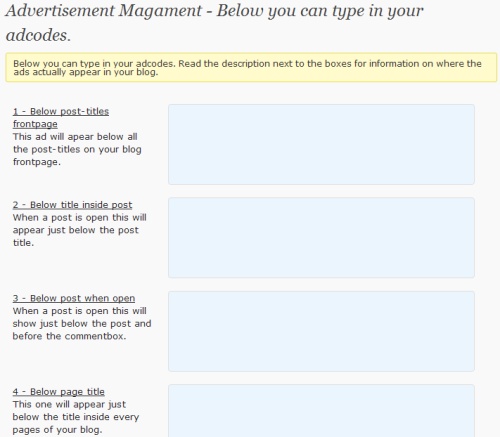
Task: Select the '3 - Below post when open' label
Action: [74, 298]
